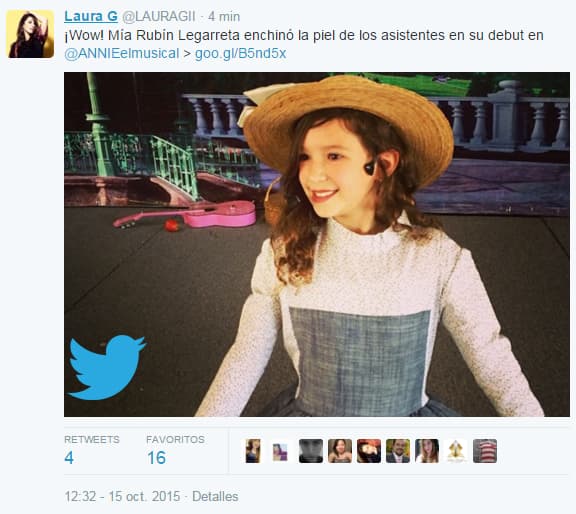The image size is (576, 514).
Task: Open the fifth avatar with red hat
Action: 369,451
